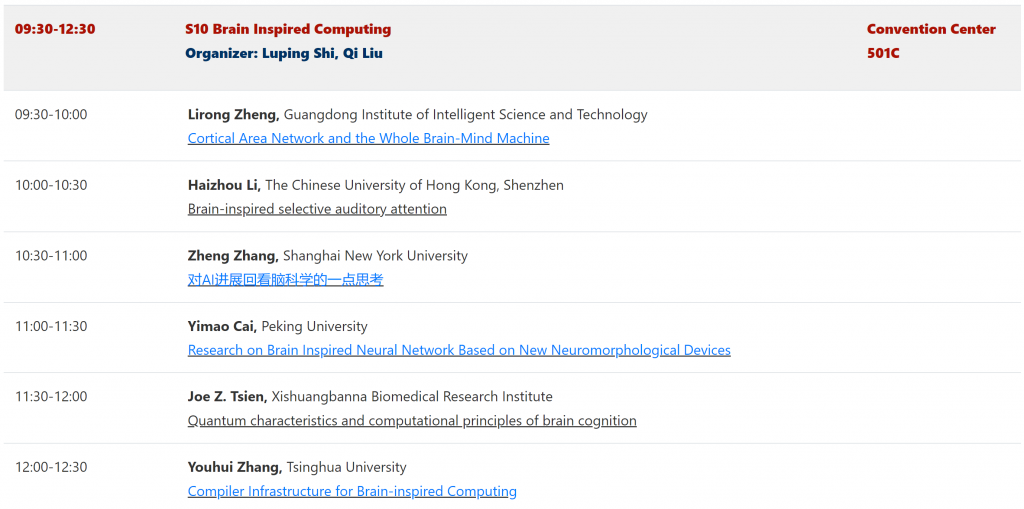Screen dimensions: 1024x509
Task: Click the 11:30-12:00 time slot
Action: pyautogui.click(x=51, y=397)
